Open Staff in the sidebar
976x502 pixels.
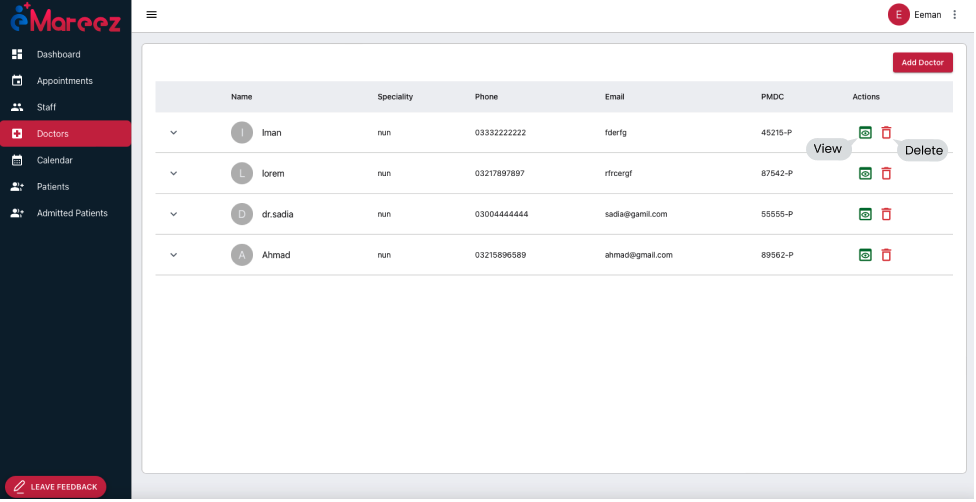pos(65,107)
